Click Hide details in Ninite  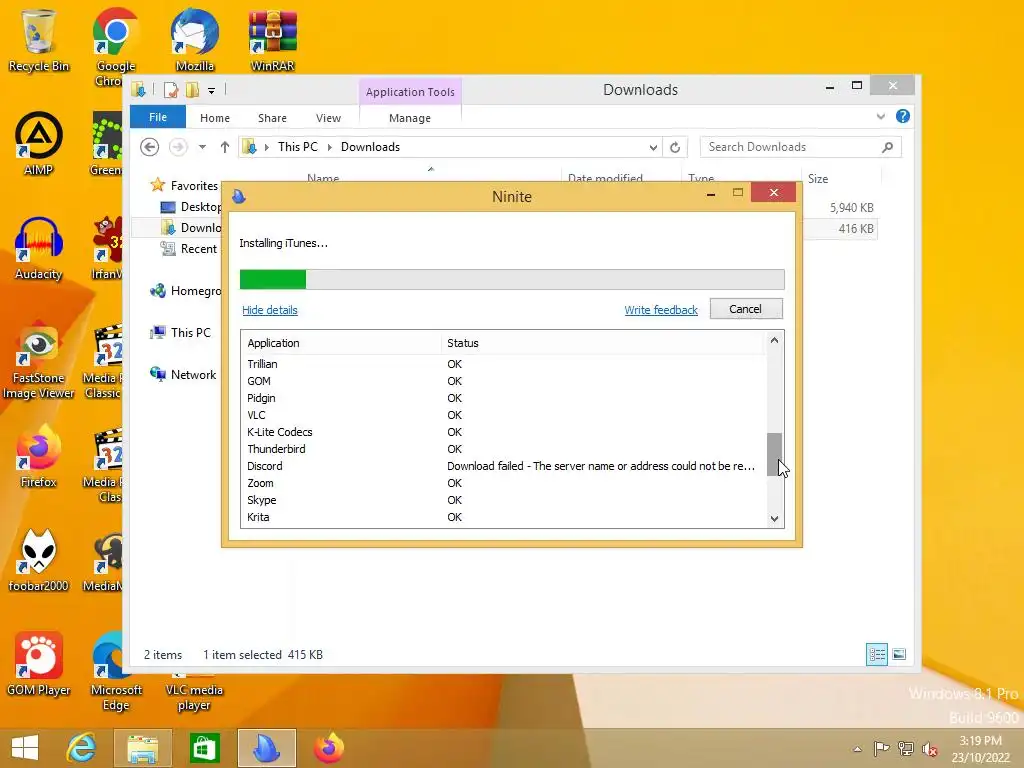270,310
